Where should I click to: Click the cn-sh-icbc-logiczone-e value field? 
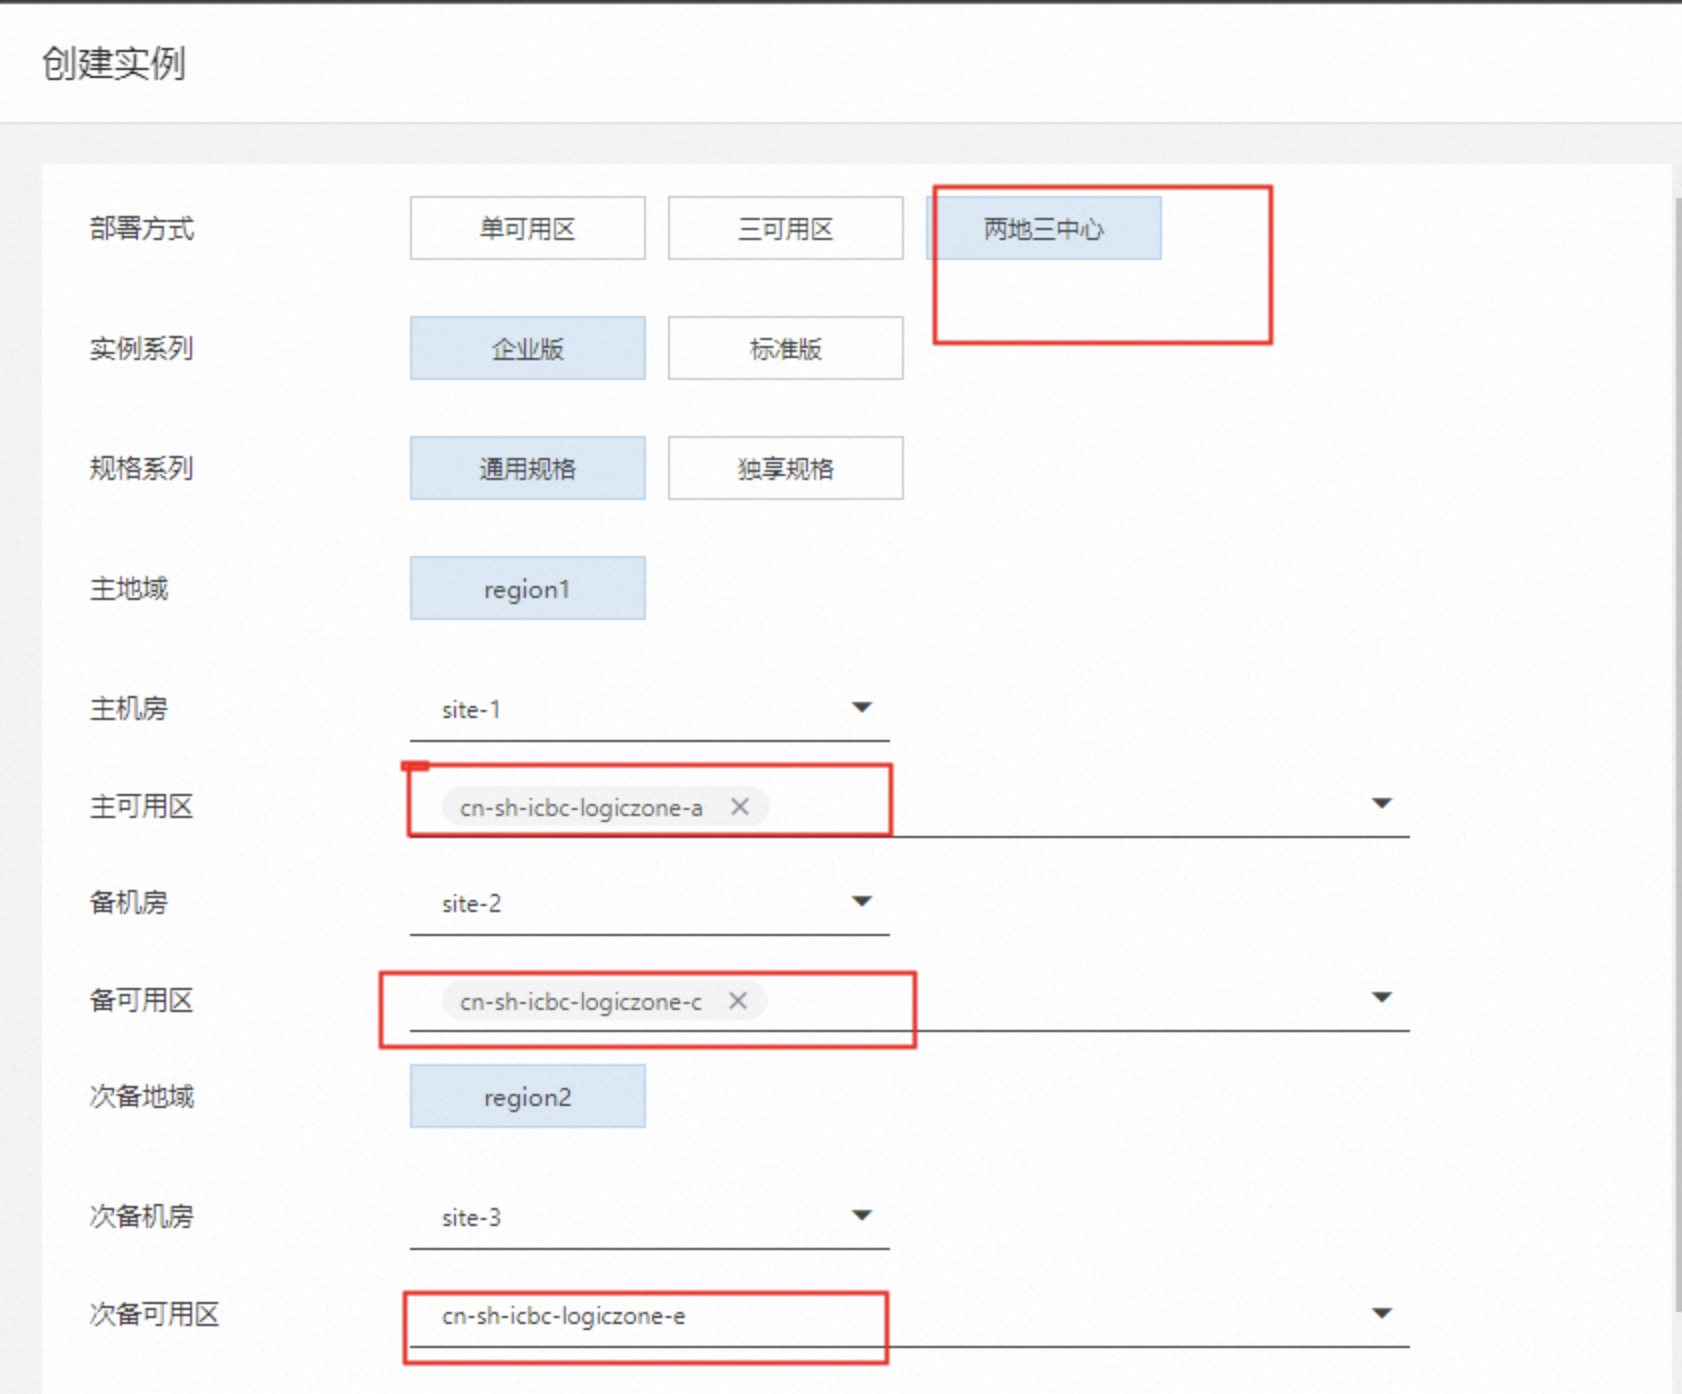[909, 1316]
